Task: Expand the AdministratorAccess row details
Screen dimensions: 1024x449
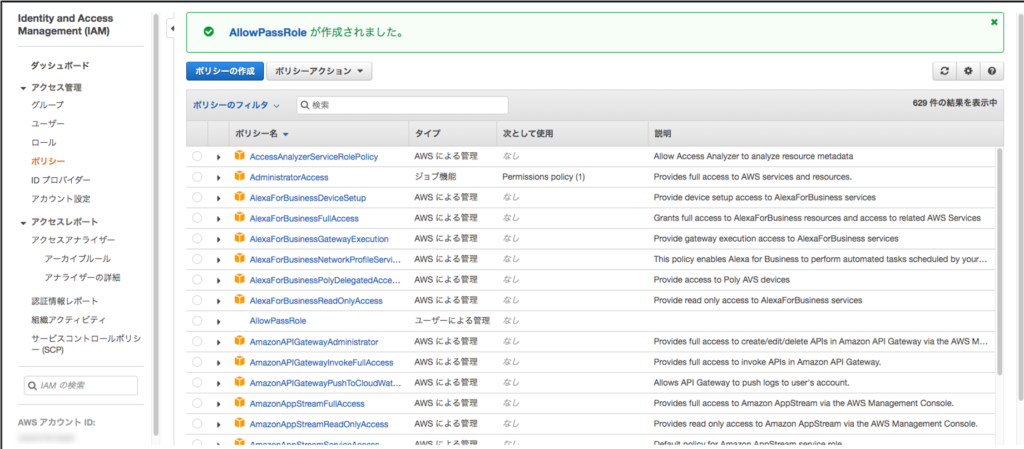Action: pyautogui.click(x=218, y=177)
